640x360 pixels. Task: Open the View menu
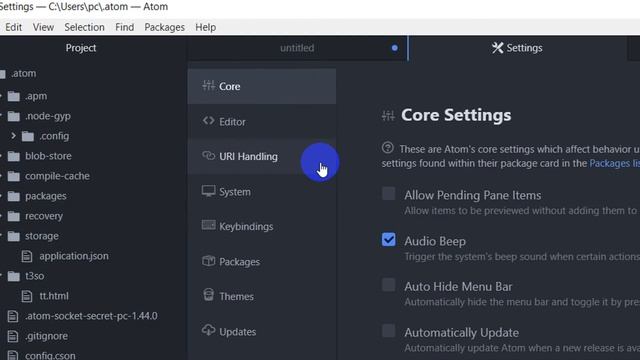(x=43, y=27)
